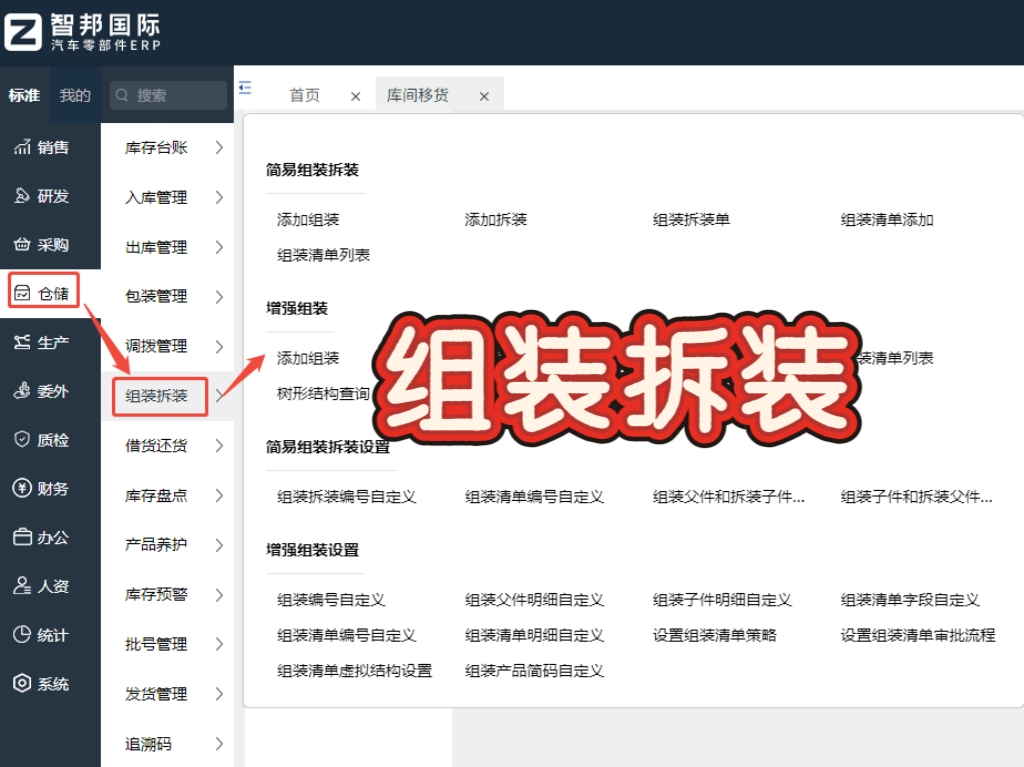Open the 组装父件和拆装子件 setting link
This screenshot has width=1024, height=767.
(729, 497)
